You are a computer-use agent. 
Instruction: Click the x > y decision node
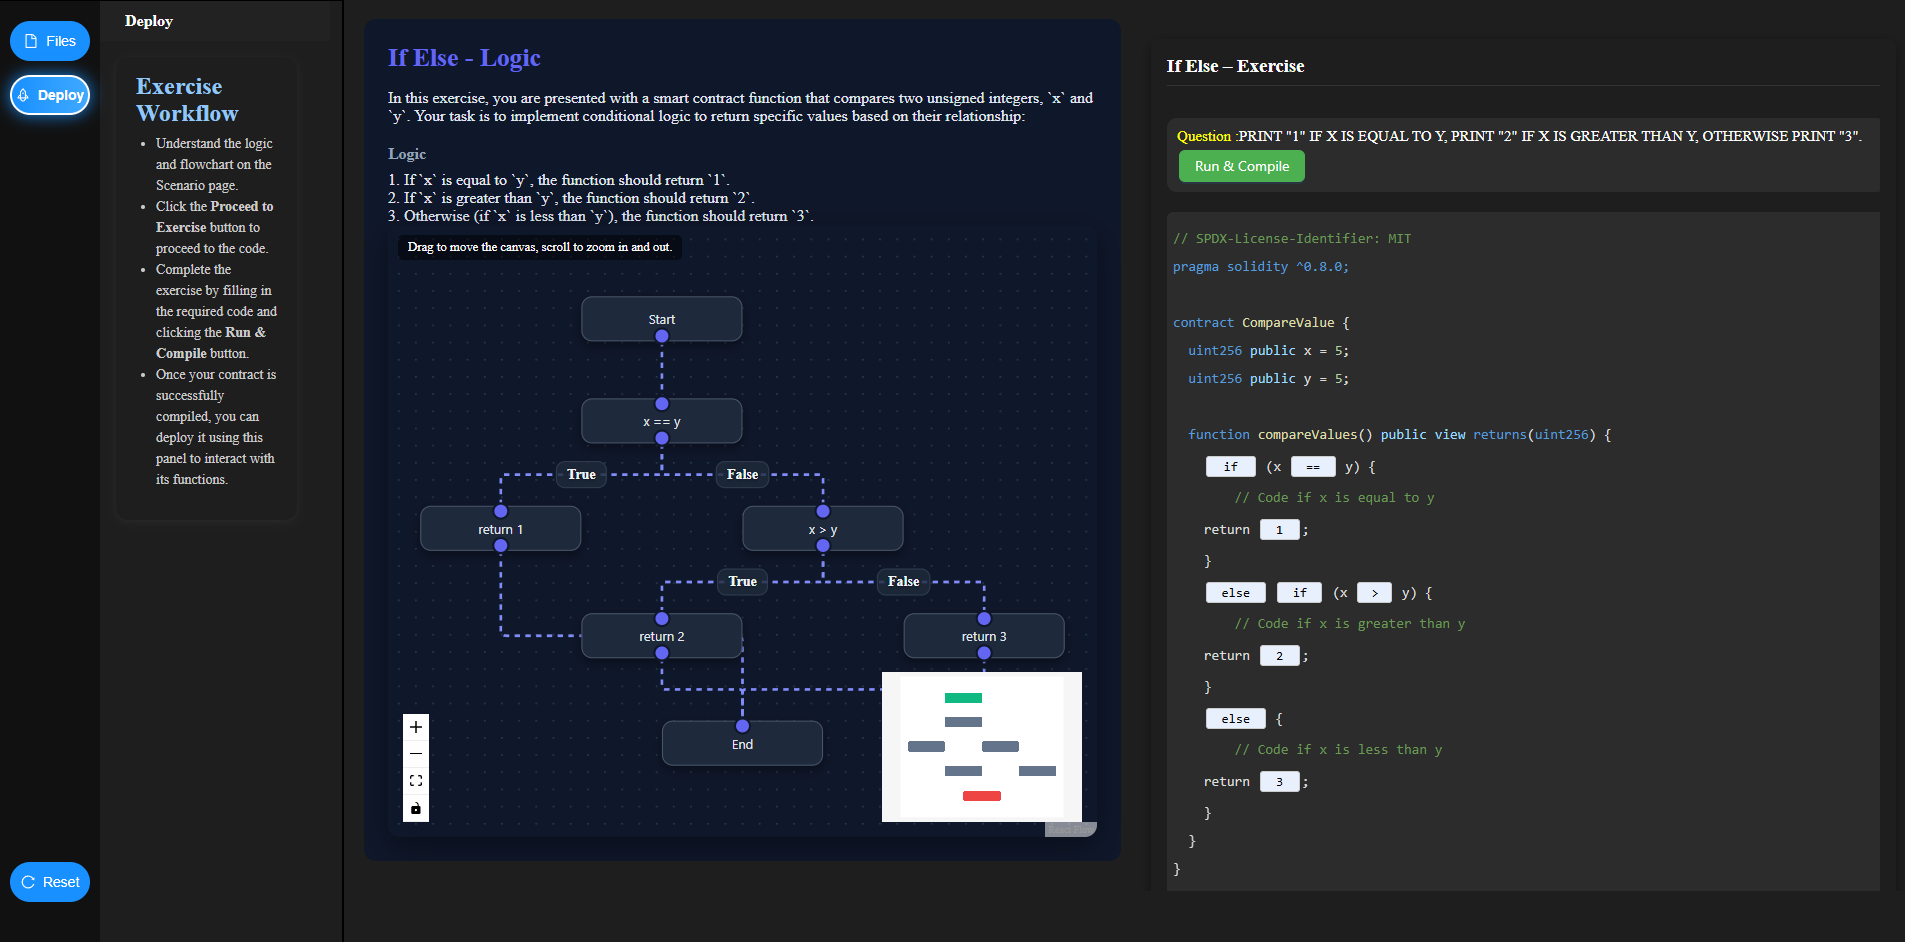[822, 528]
